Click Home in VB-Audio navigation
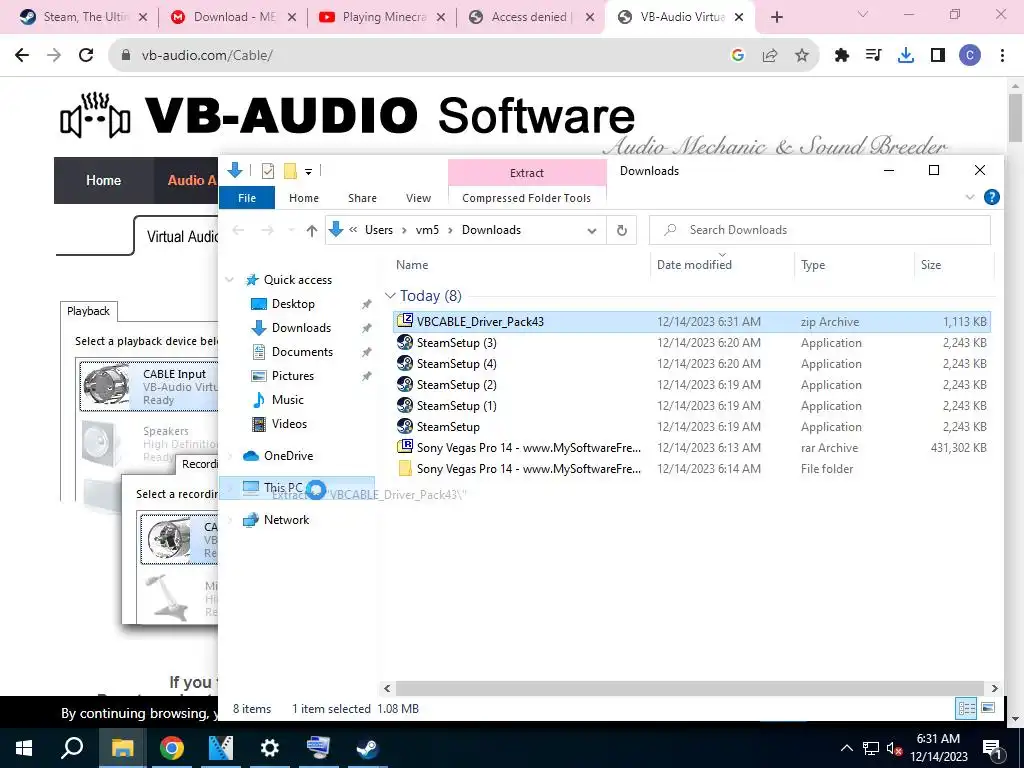The height and width of the screenshot is (768, 1024). coord(103,180)
